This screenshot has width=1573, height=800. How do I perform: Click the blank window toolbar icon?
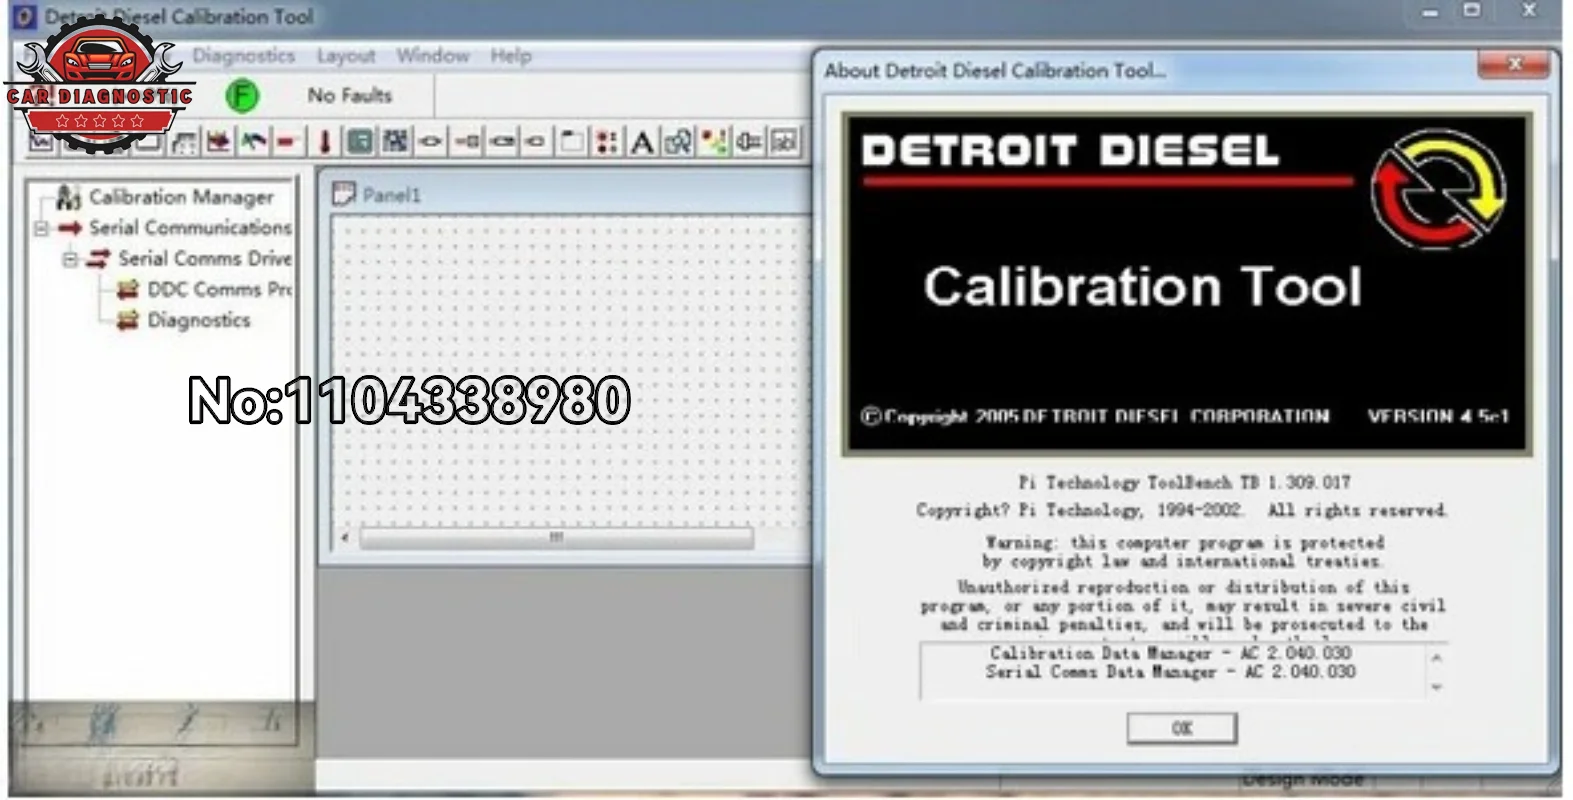tap(572, 142)
